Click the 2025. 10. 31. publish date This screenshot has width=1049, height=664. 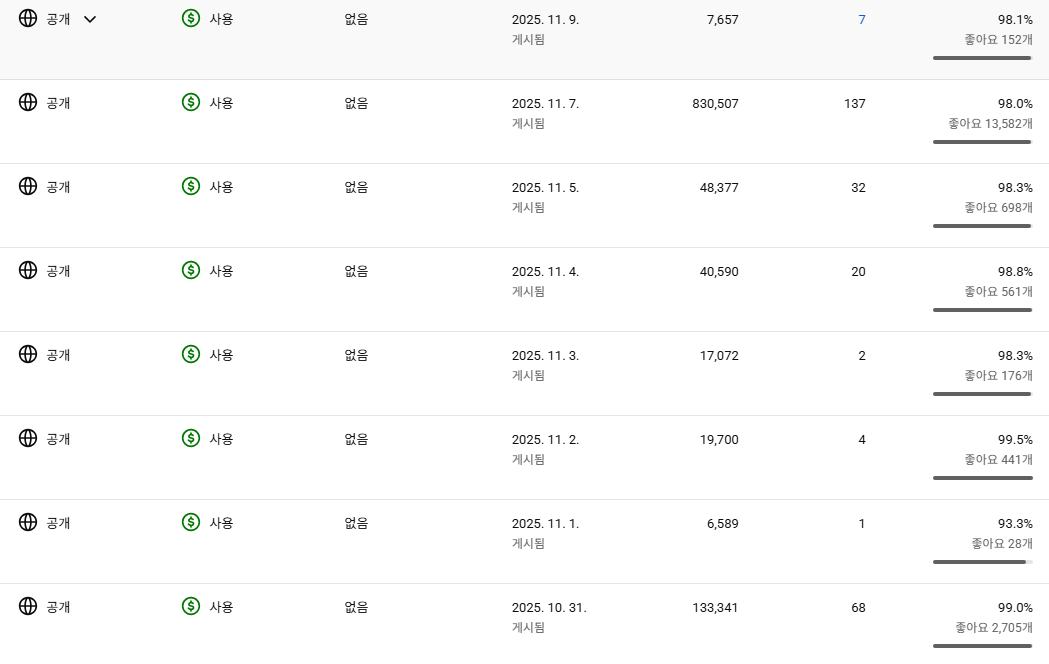tap(549, 608)
